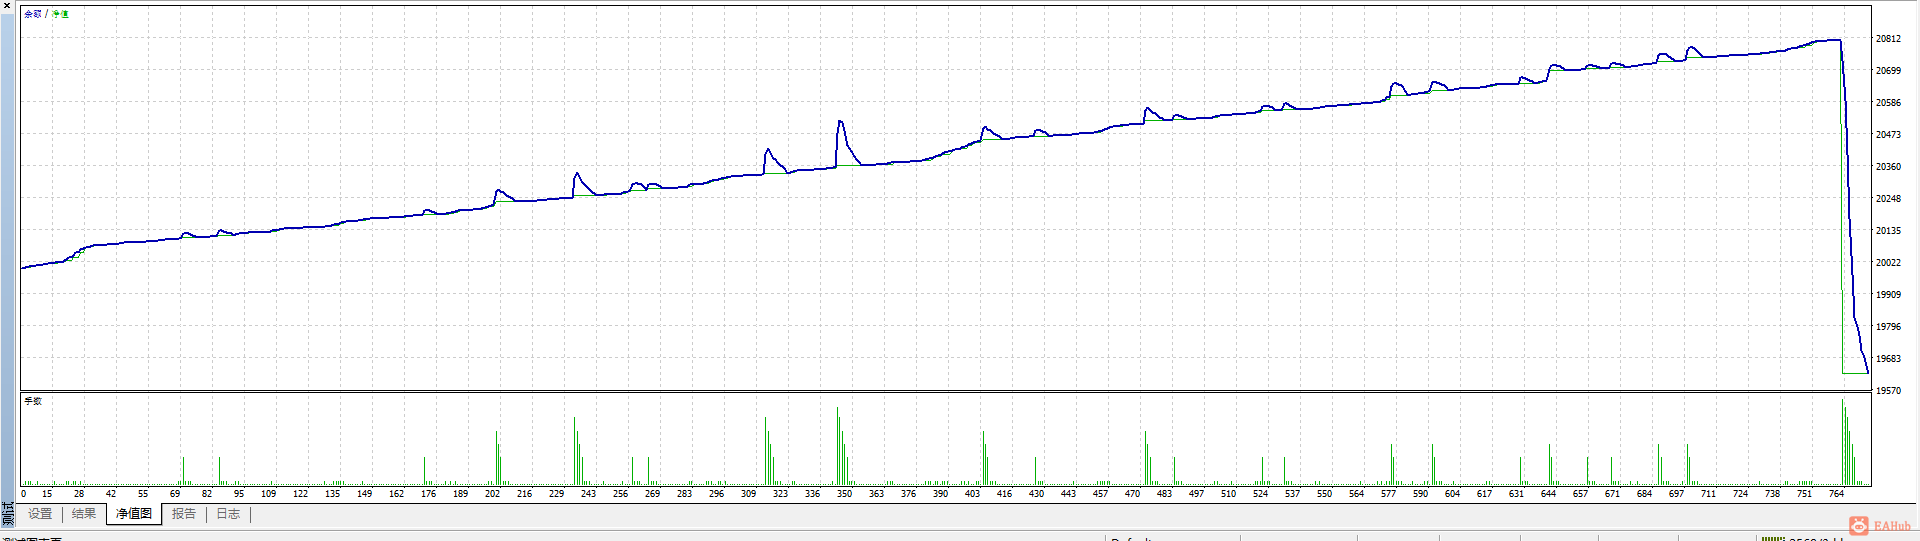Image resolution: width=1920 pixels, height=541 pixels.
Task: Open the 设置 tab in the tester
Action: [x=40, y=514]
